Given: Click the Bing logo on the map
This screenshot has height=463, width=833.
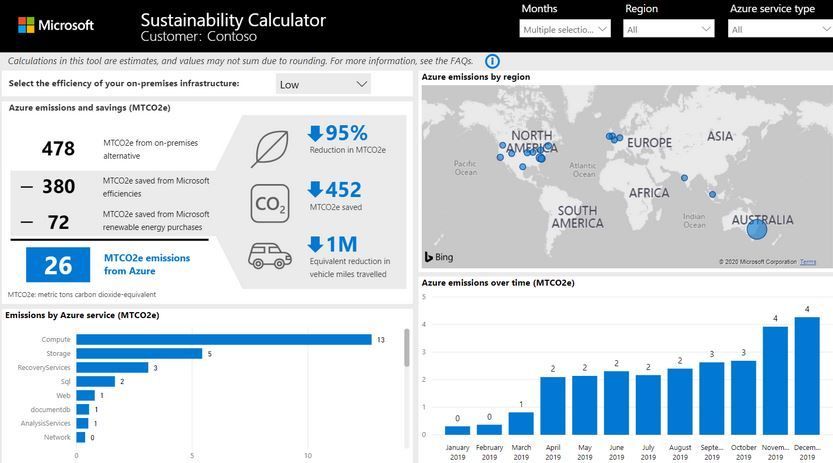Looking at the screenshot, I should click(439, 257).
